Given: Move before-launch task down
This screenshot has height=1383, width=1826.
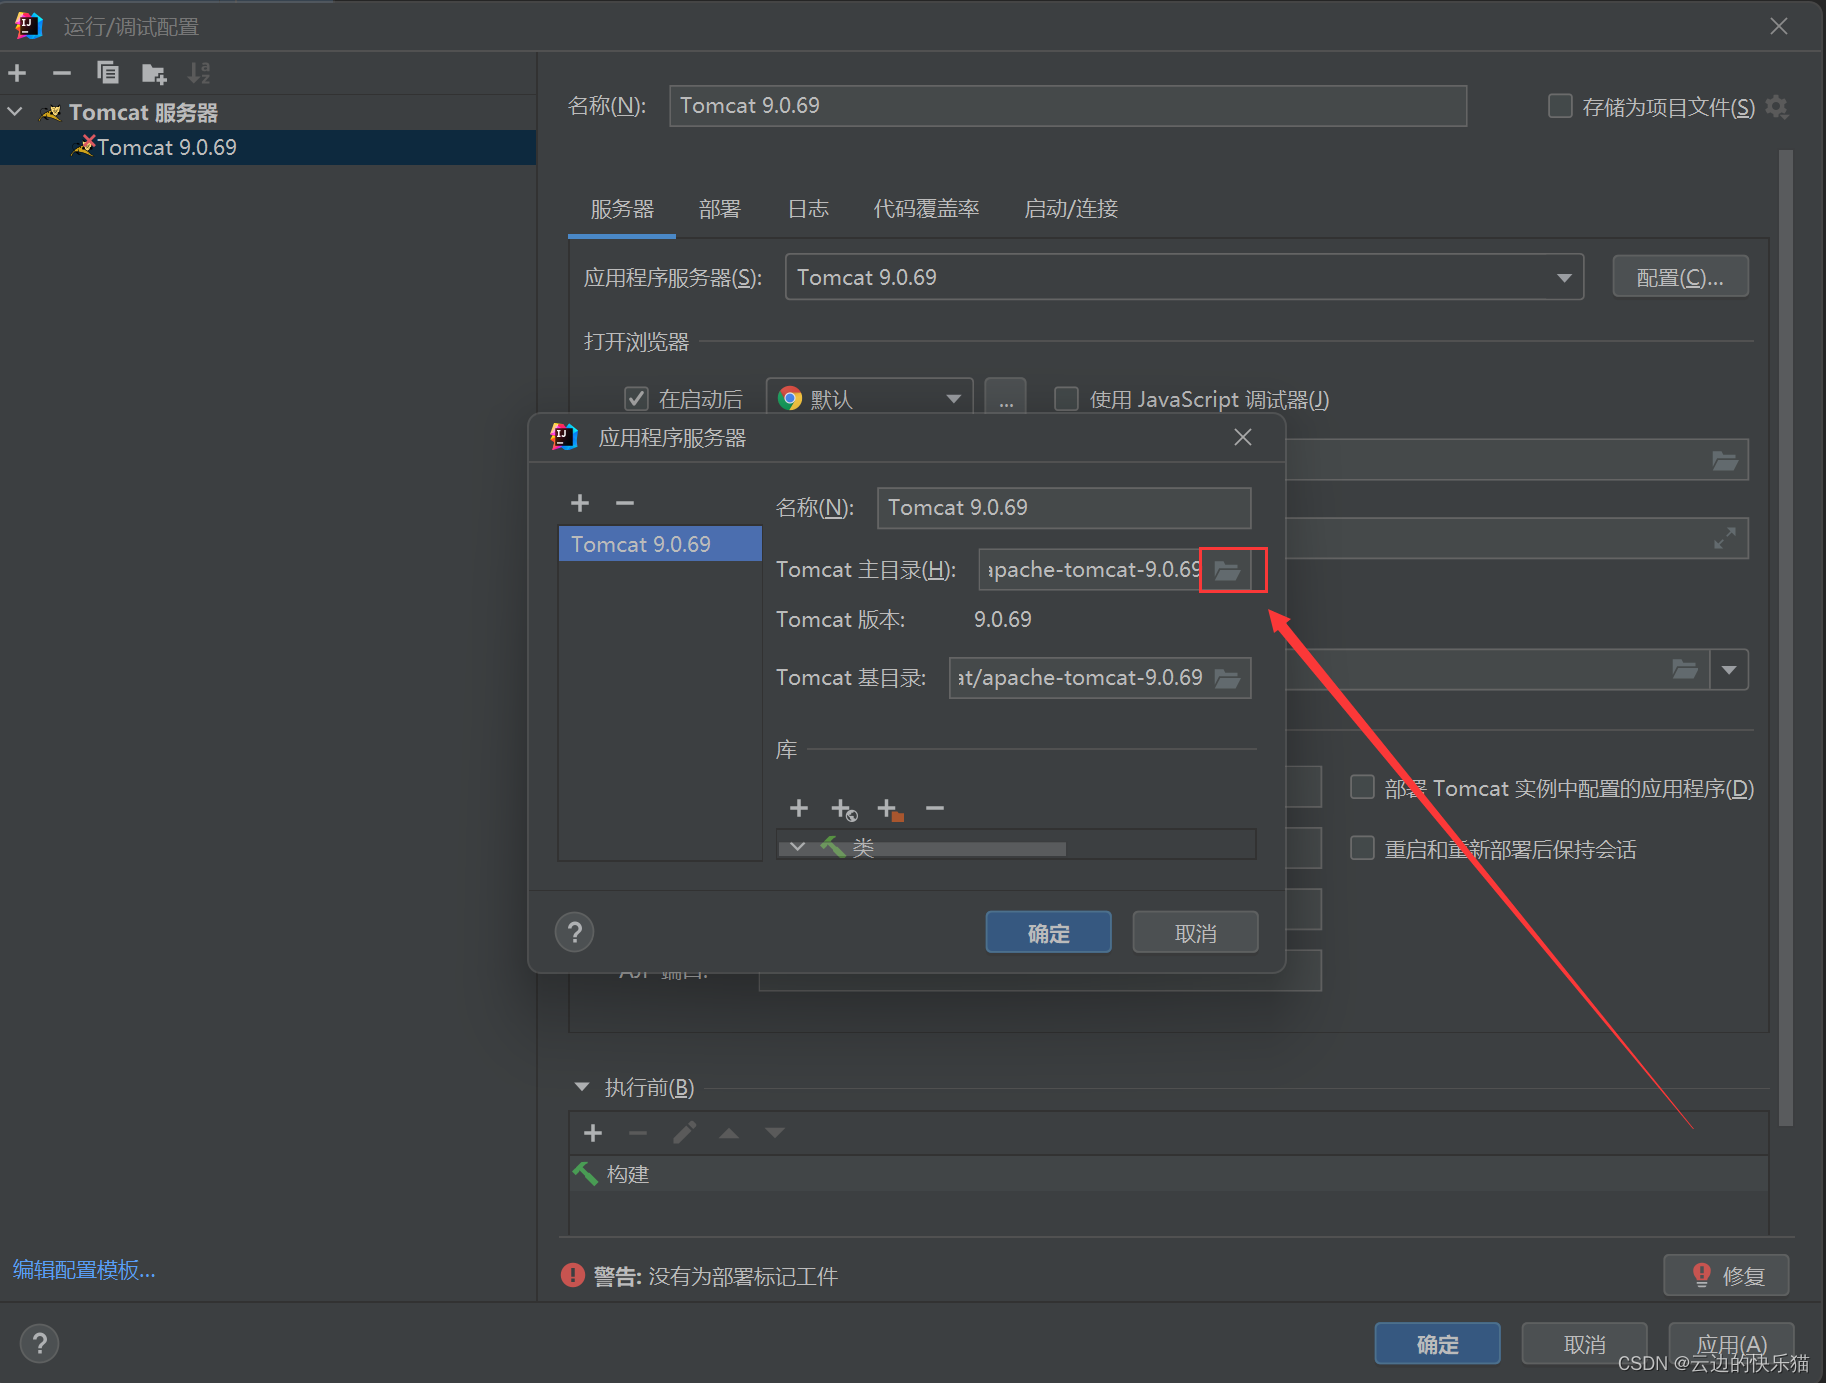Looking at the screenshot, I should pos(775,1133).
